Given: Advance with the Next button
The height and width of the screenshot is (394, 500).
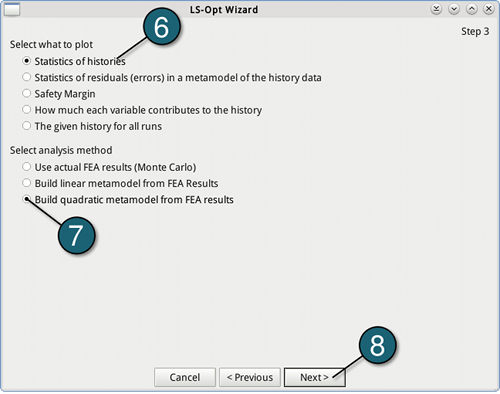Looking at the screenshot, I should pos(315,377).
